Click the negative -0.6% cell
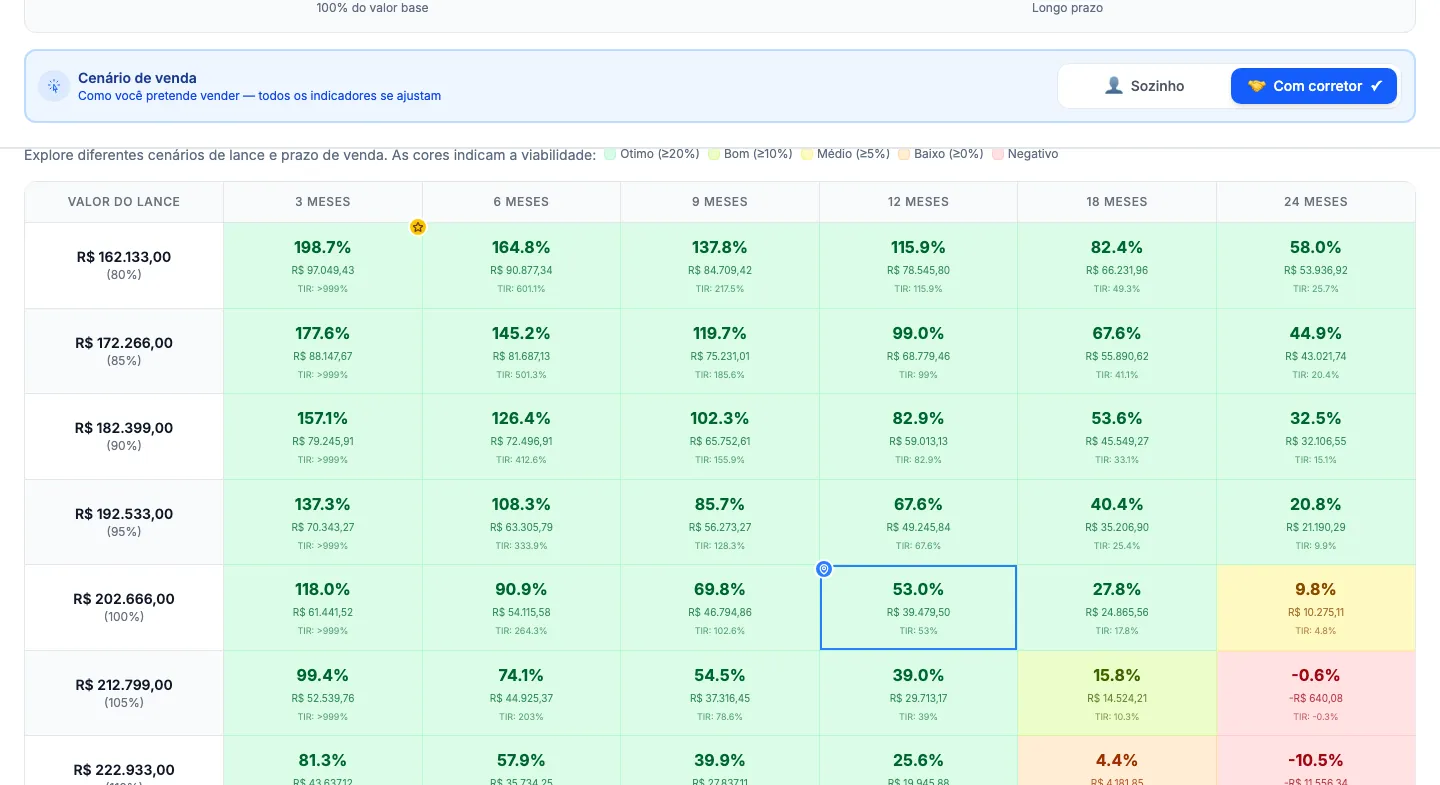The height and width of the screenshot is (785, 1440). [x=1315, y=693]
